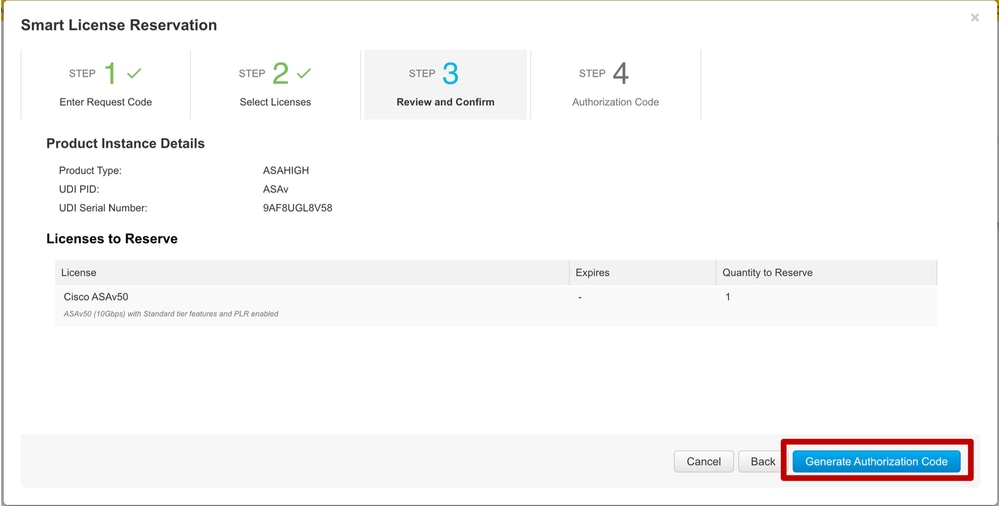
Task: Click the ASAv UDI PID value
Action: [276, 189]
